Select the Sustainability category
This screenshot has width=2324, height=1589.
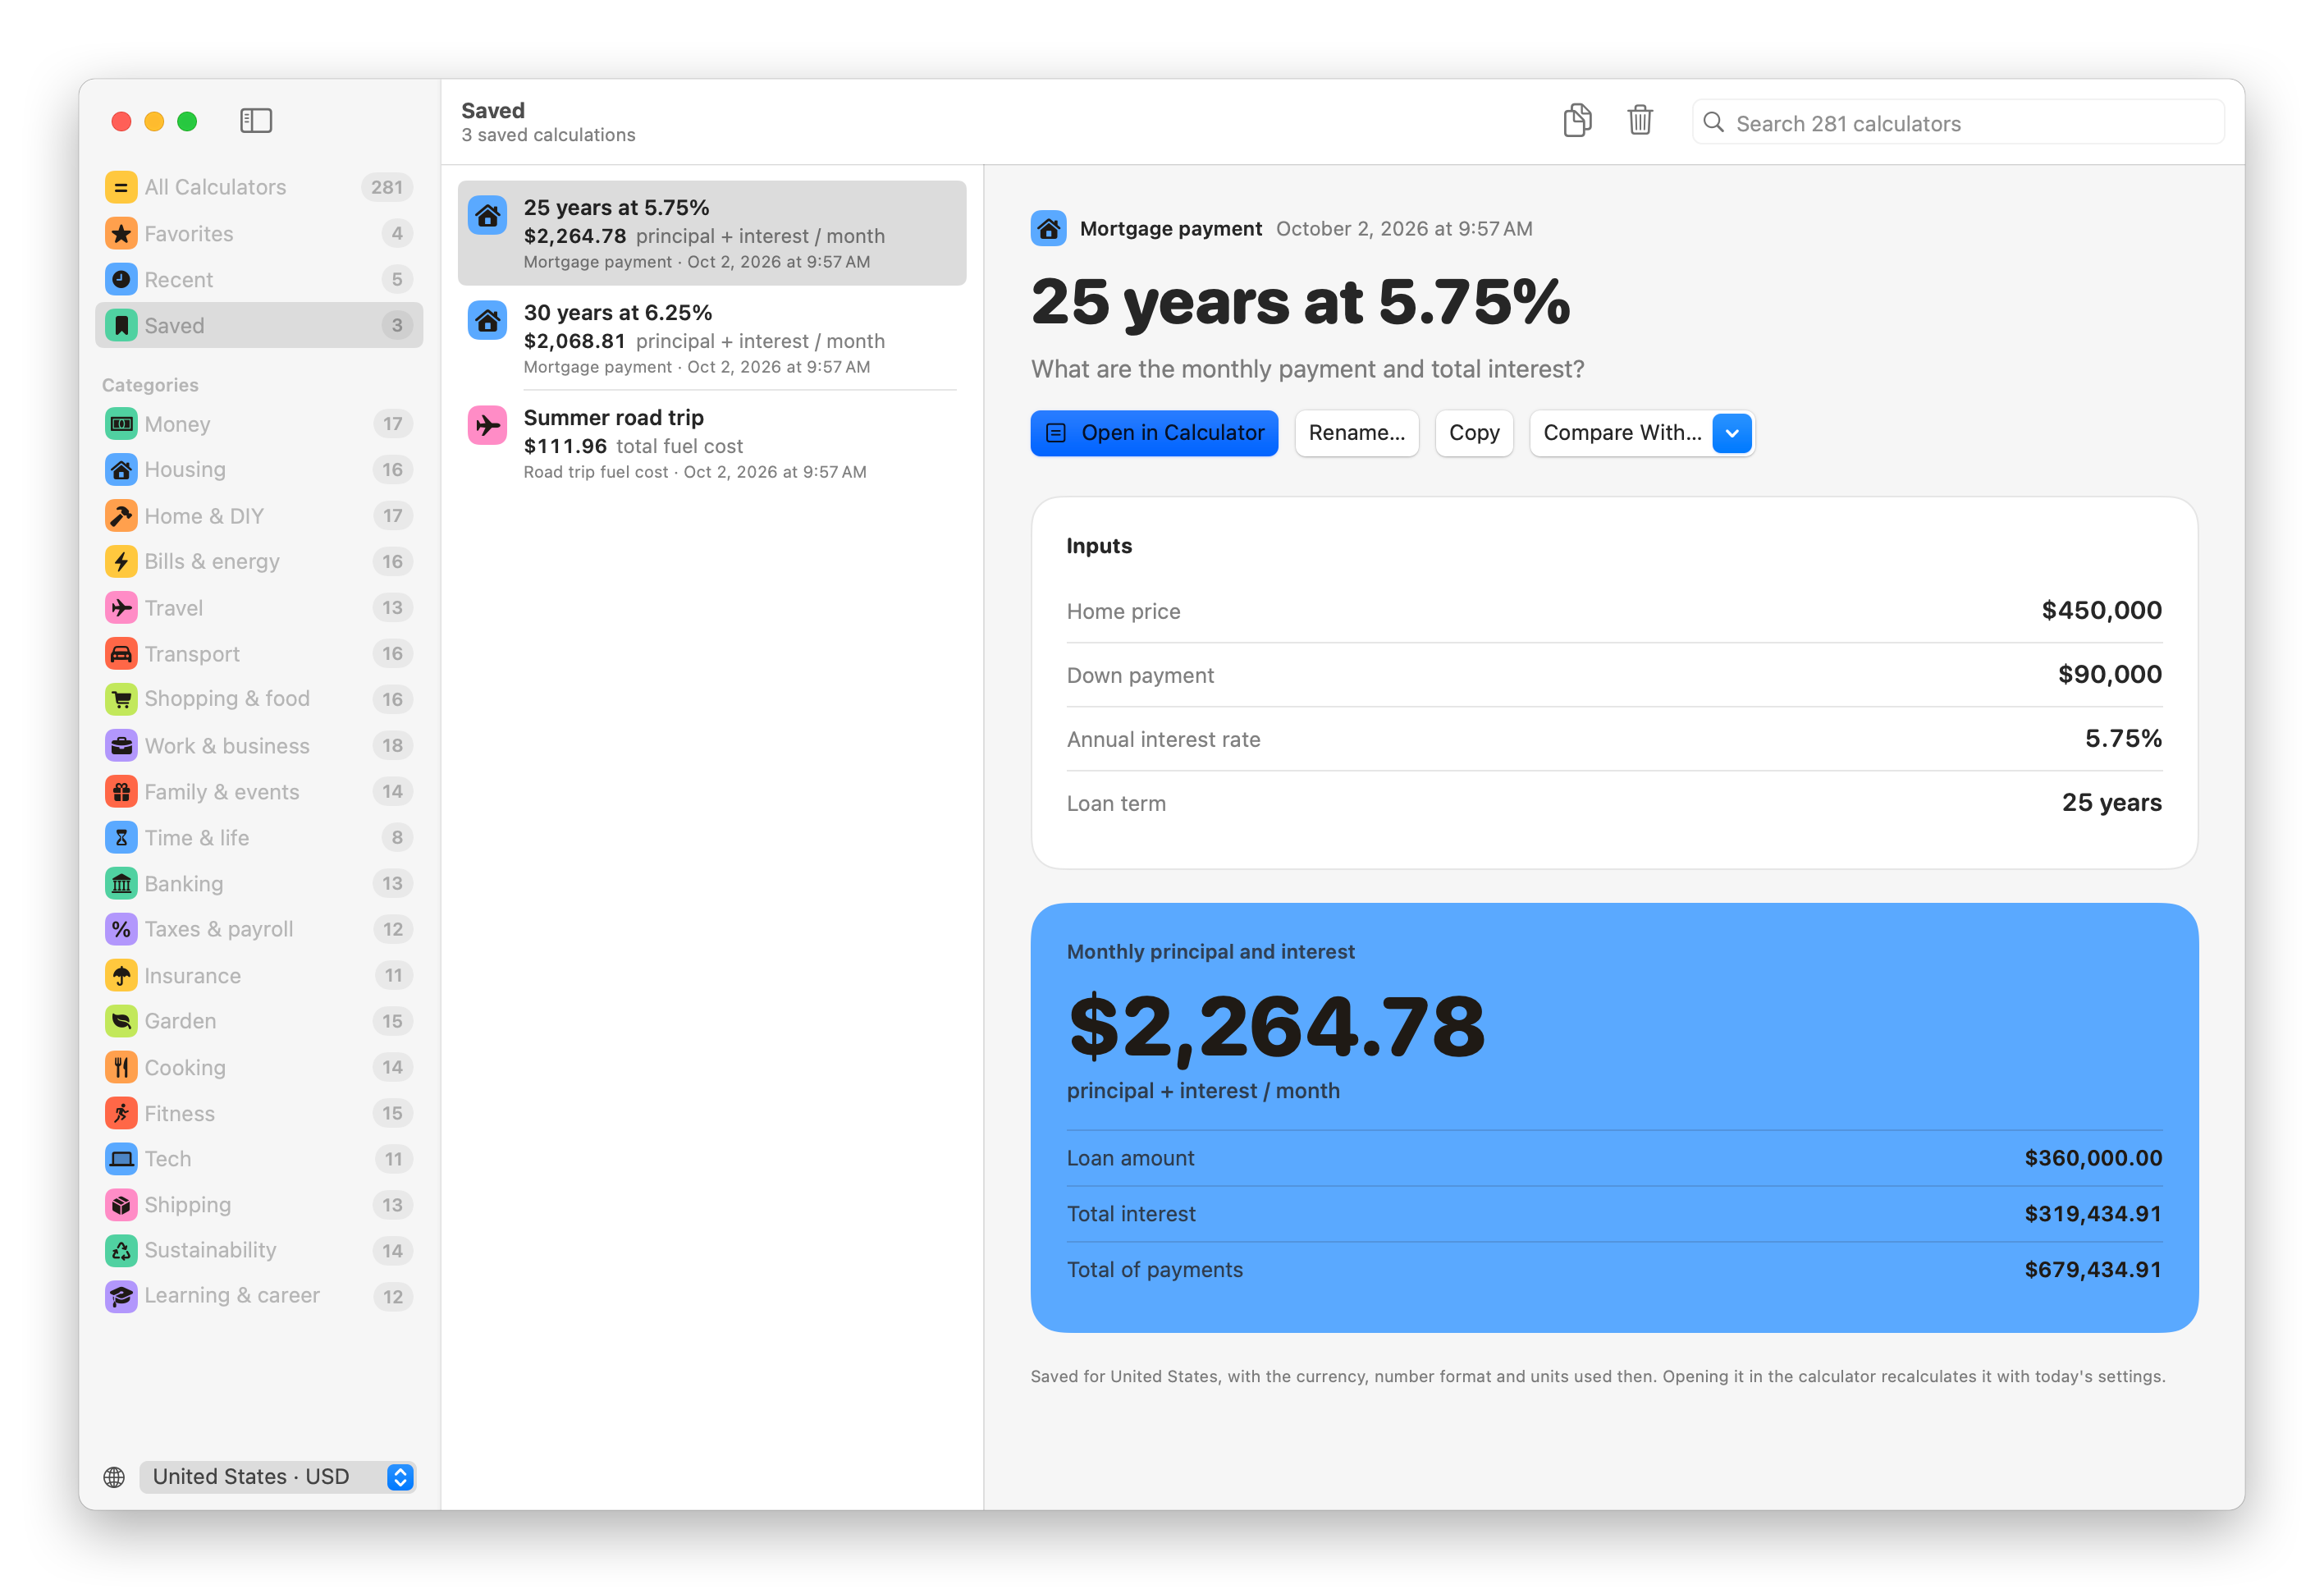coord(259,1250)
